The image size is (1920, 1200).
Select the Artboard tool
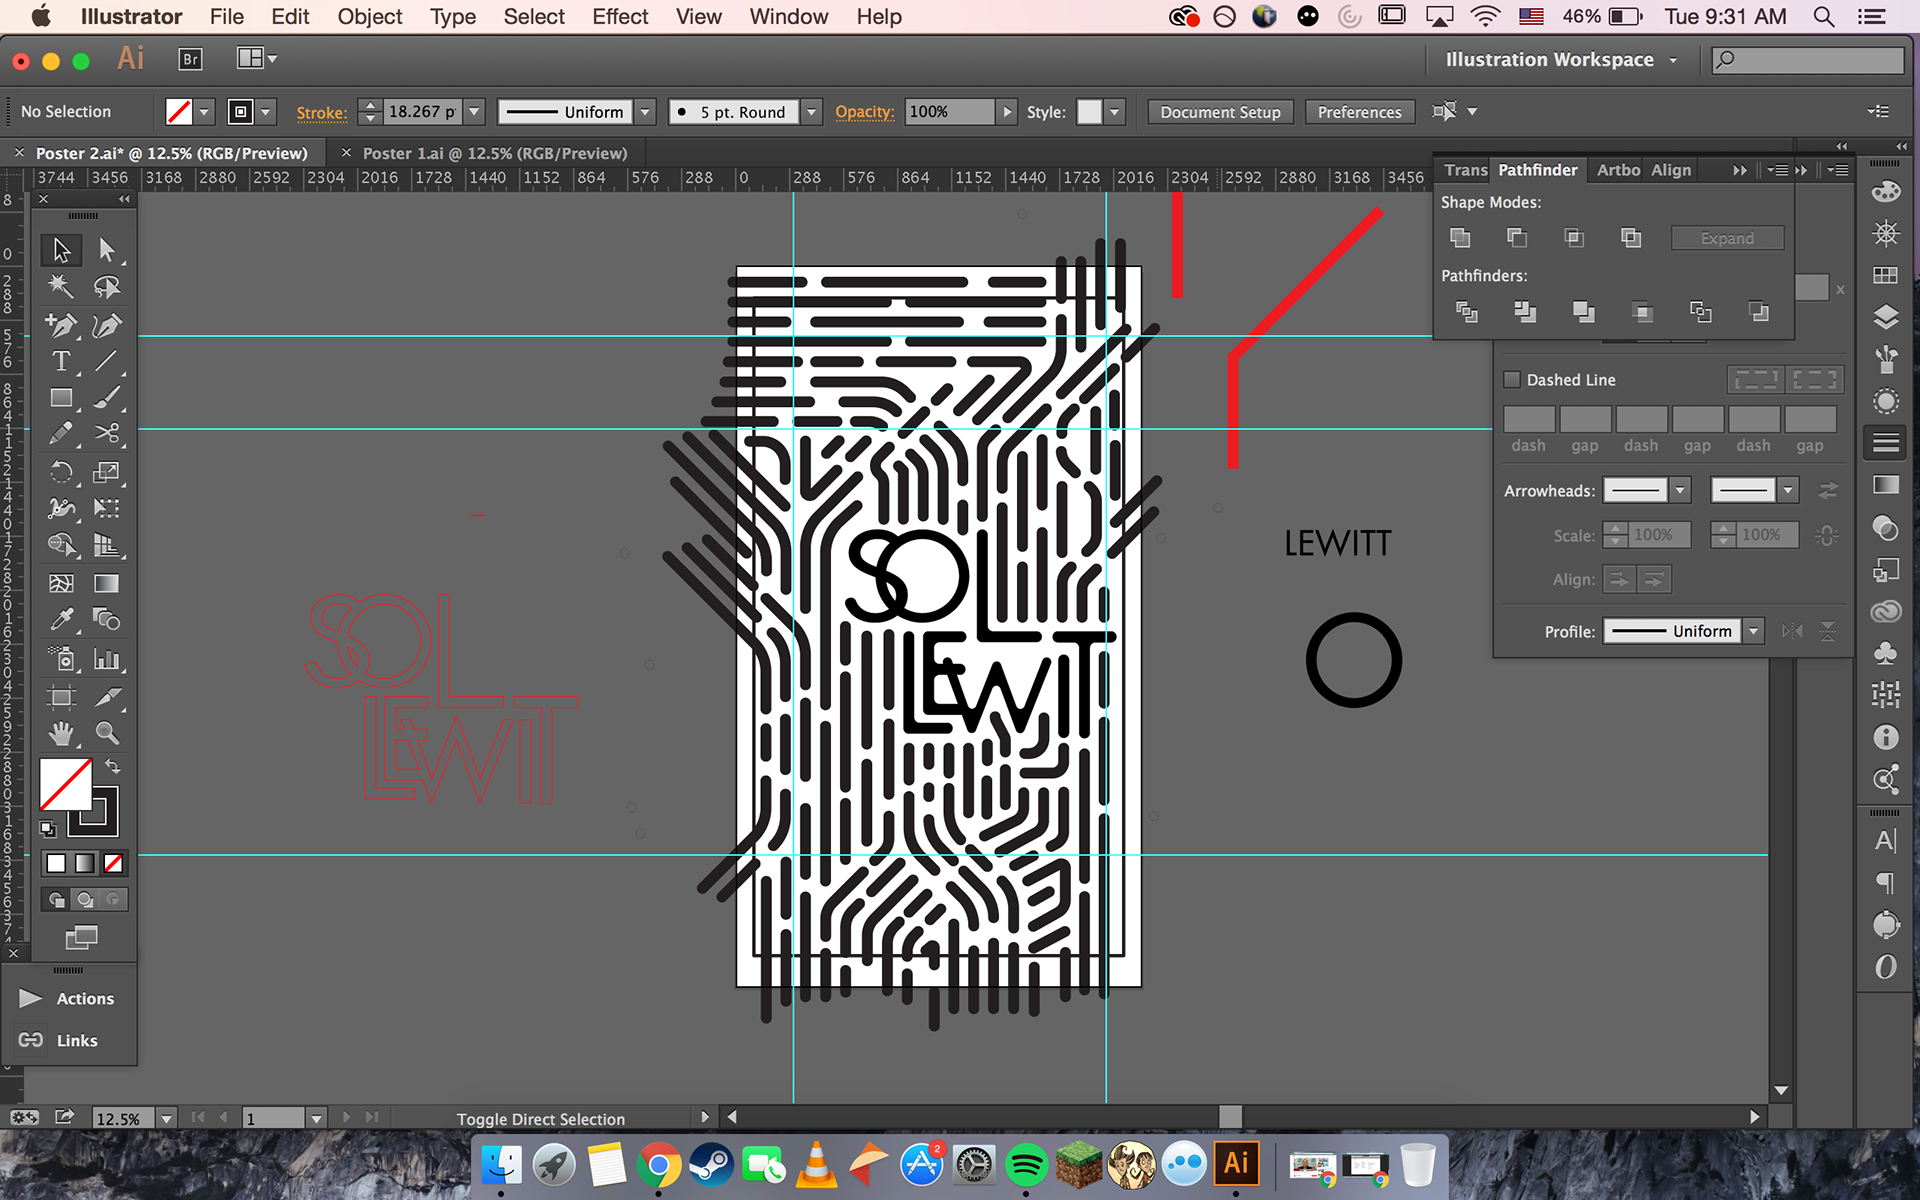pyautogui.click(x=61, y=697)
